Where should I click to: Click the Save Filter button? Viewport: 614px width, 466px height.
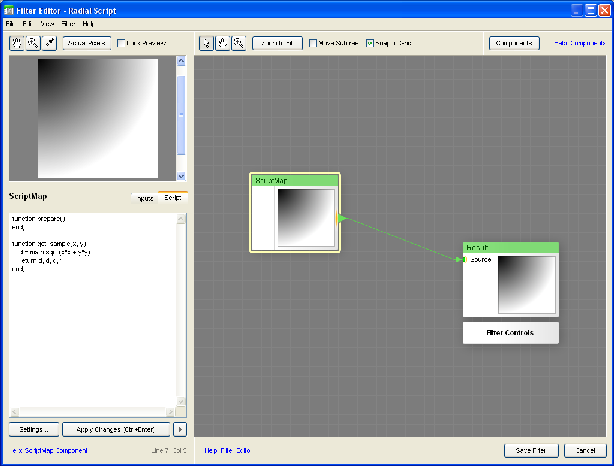(531, 451)
